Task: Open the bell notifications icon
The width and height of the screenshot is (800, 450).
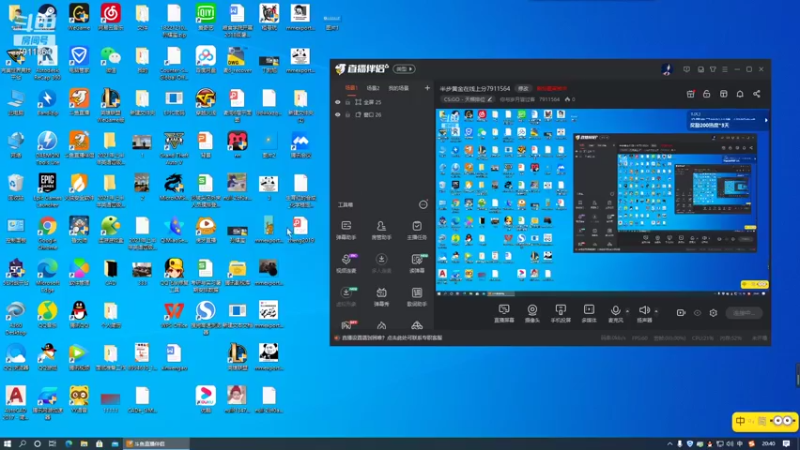Action: (x=740, y=94)
